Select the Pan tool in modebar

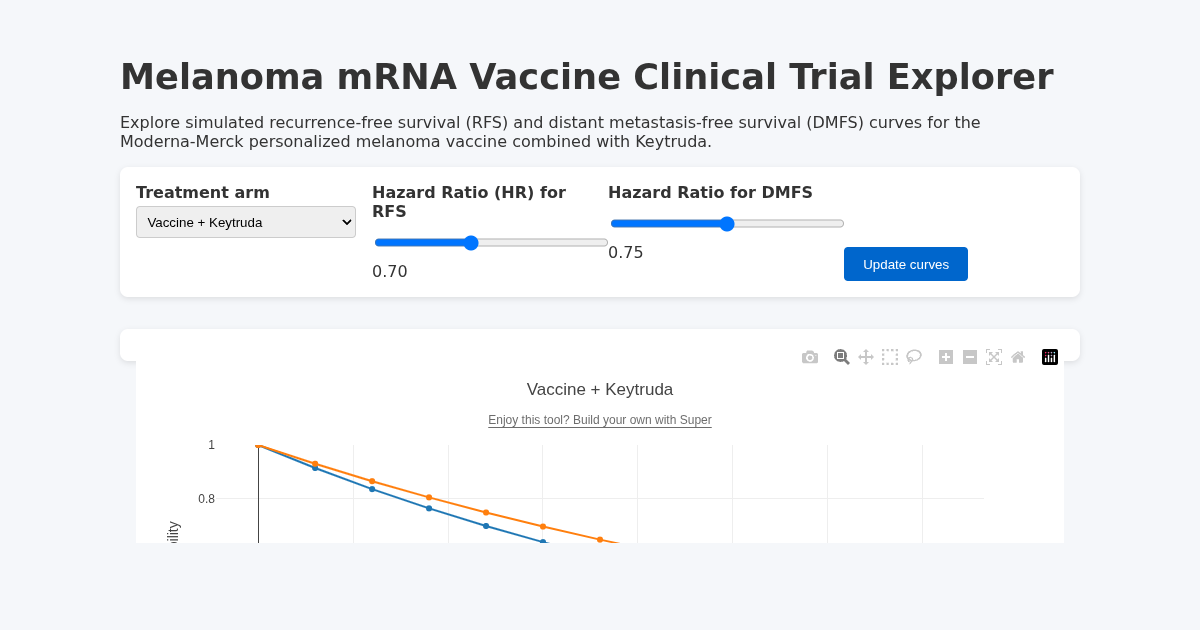point(866,357)
